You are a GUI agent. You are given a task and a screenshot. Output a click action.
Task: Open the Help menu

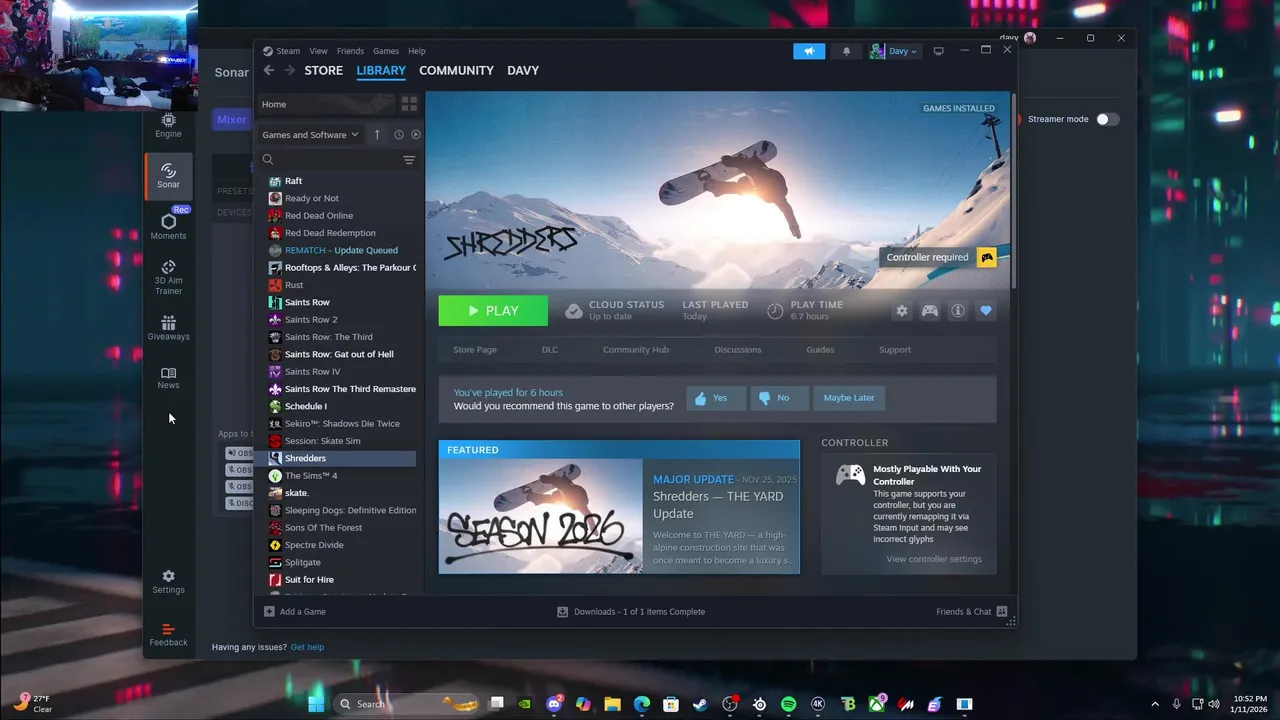[x=417, y=51]
